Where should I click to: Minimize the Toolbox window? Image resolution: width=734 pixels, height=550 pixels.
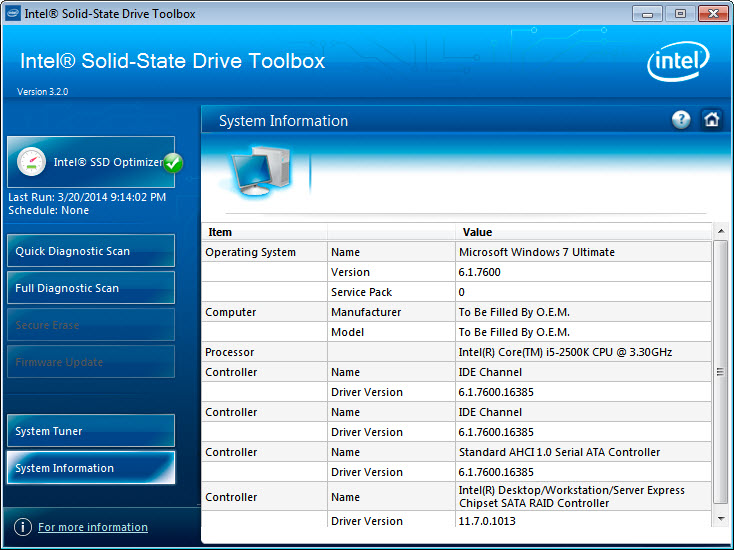pos(647,14)
